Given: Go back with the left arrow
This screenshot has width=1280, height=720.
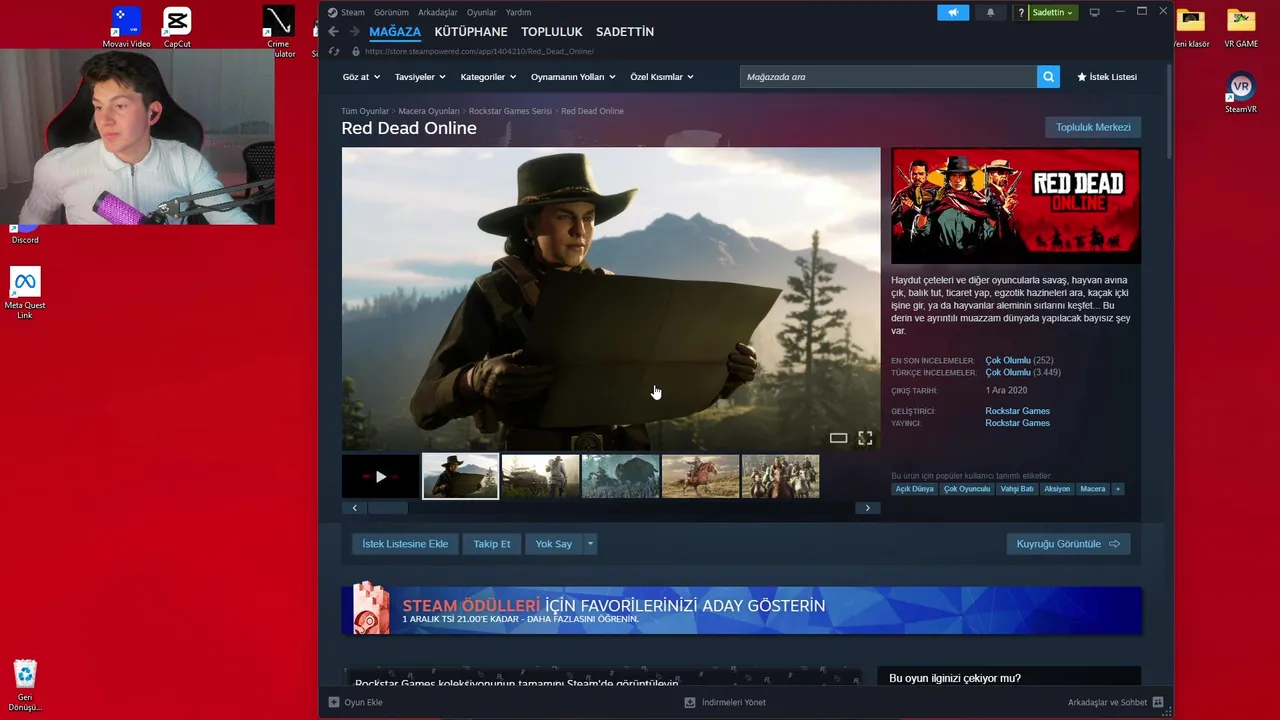Looking at the screenshot, I should point(333,32).
